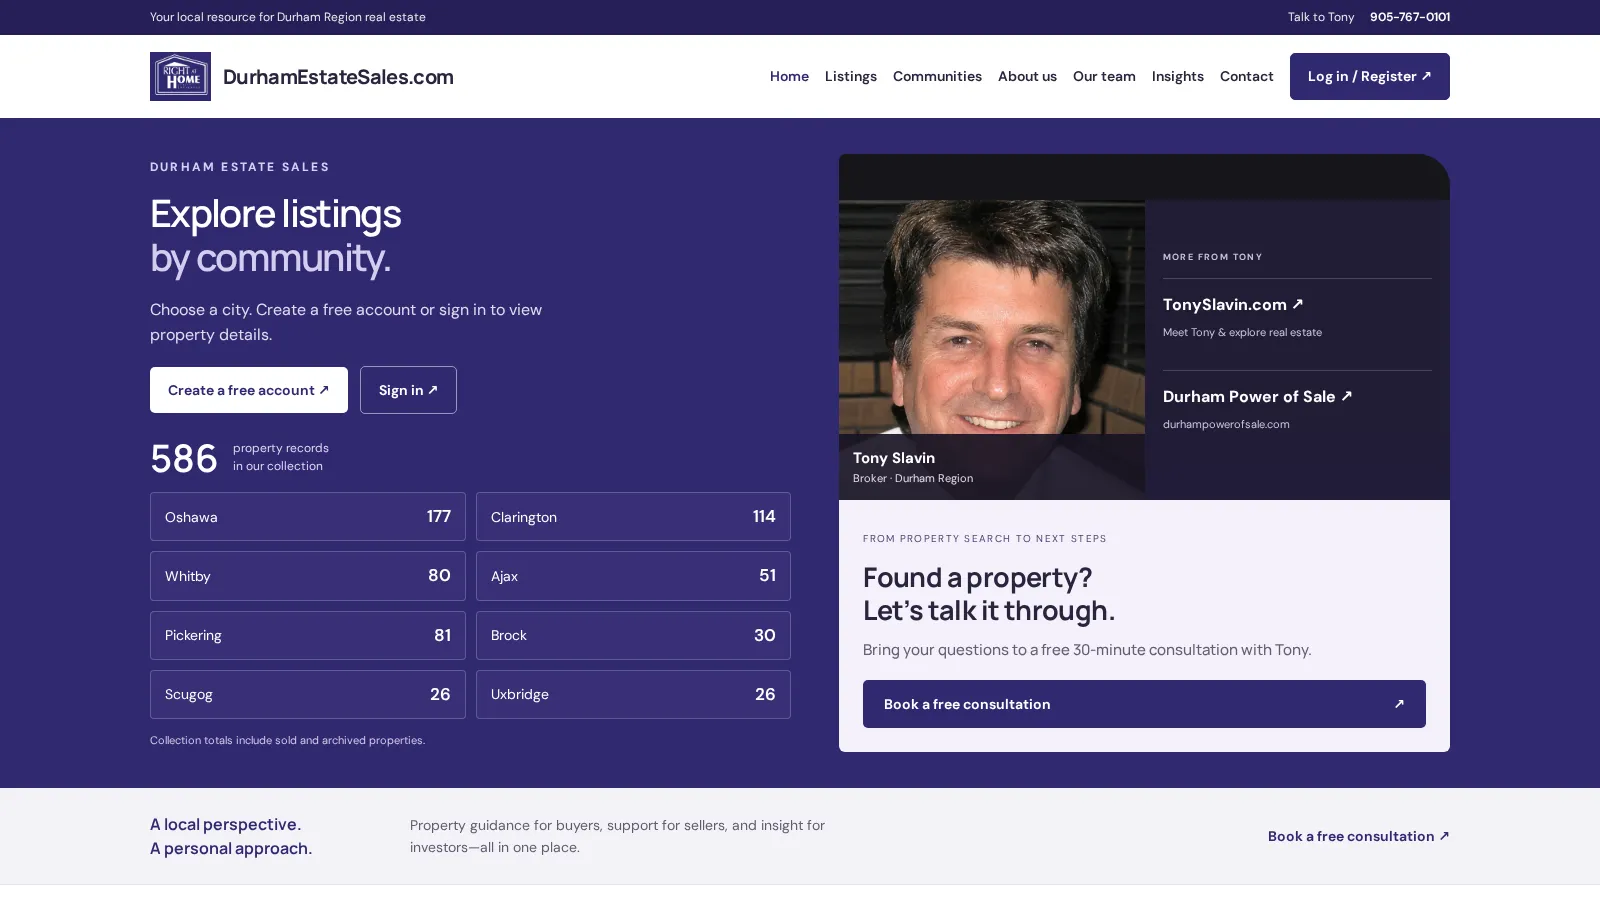Open the Contact page link
Viewport: 1600px width, 900px height.
[1247, 76]
